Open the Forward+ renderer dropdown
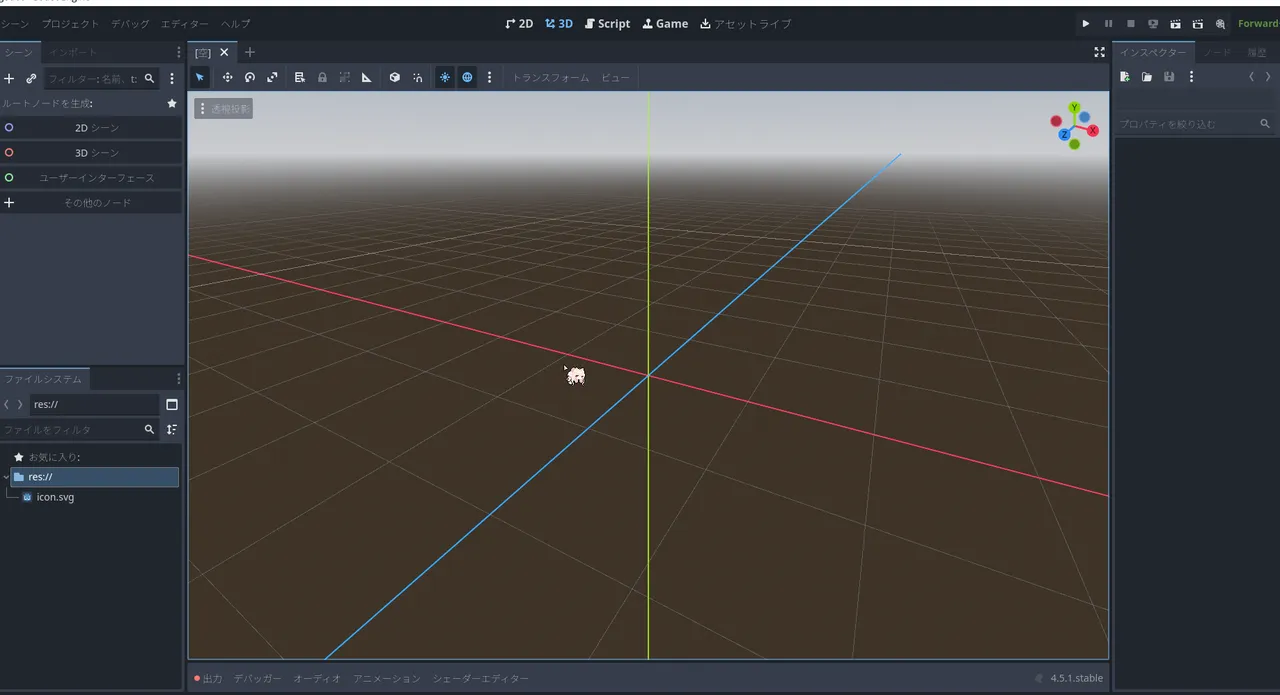Image resolution: width=1280 pixels, height=695 pixels. [x=1257, y=24]
